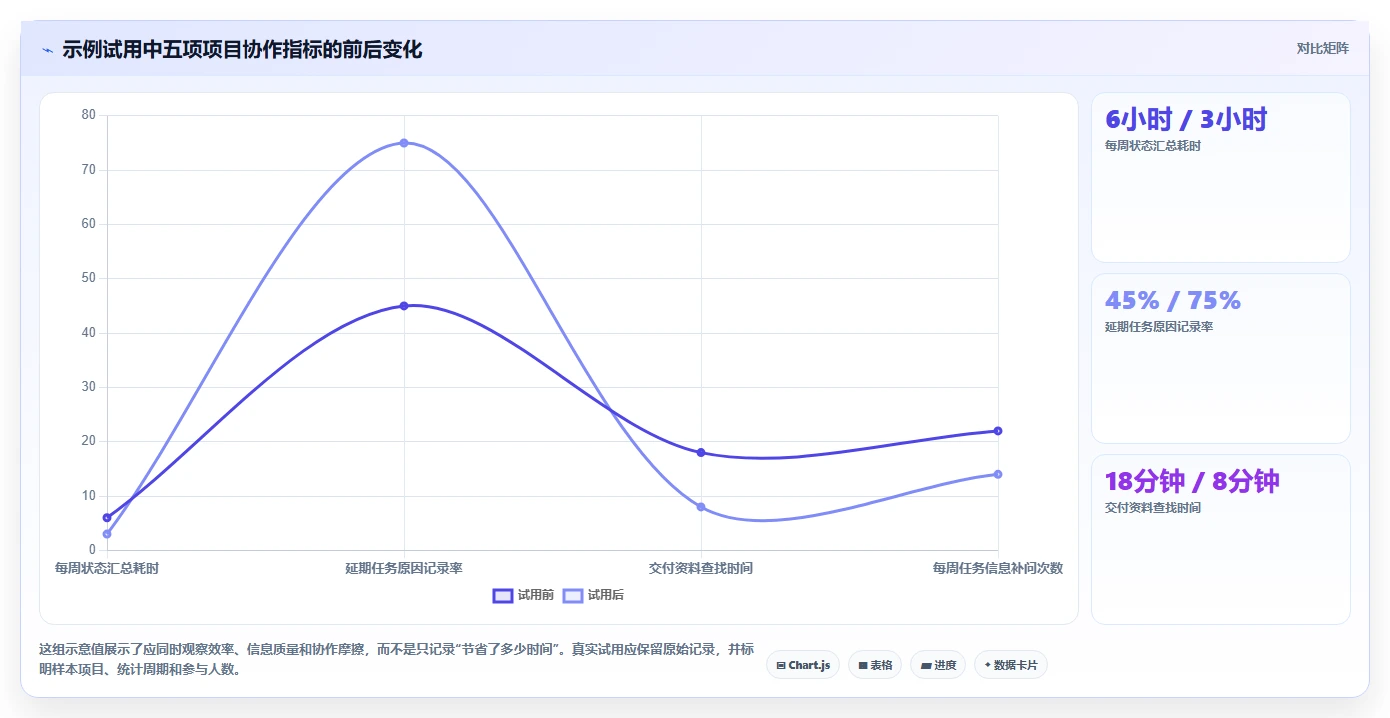Click the 每周任务信息补问次数 axis label
Viewport: 1390px width, 718px height.
[x=998, y=568]
